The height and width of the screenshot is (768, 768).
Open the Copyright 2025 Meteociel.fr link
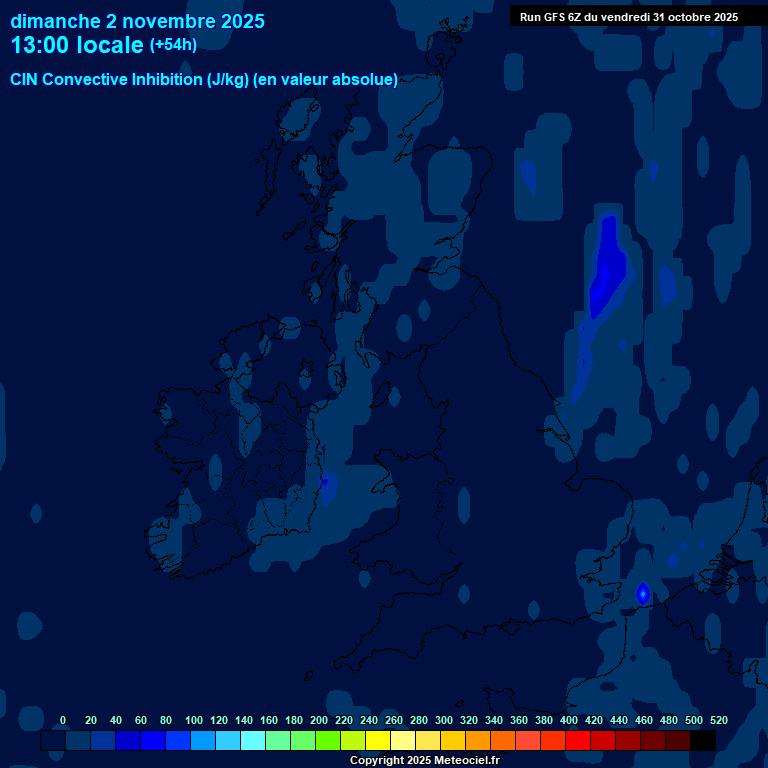[x=424, y=761]
